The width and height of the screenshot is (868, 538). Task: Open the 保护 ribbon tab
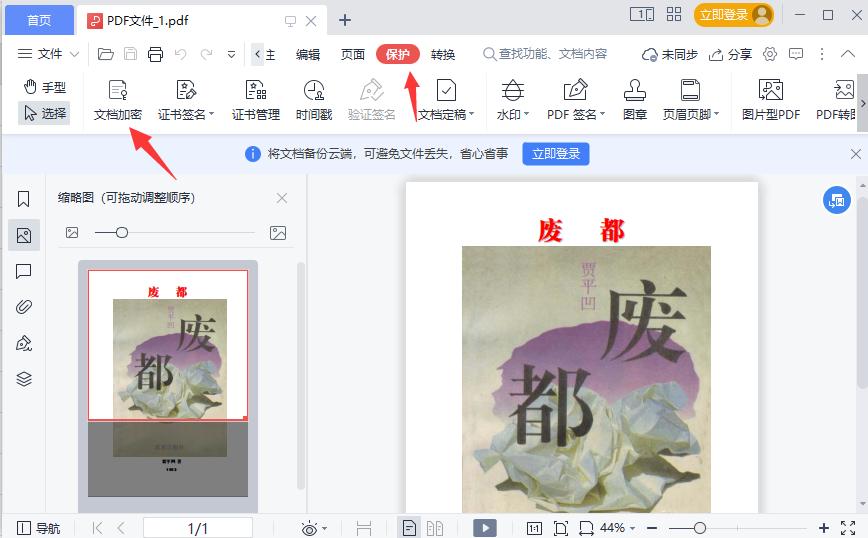point(397,54)
